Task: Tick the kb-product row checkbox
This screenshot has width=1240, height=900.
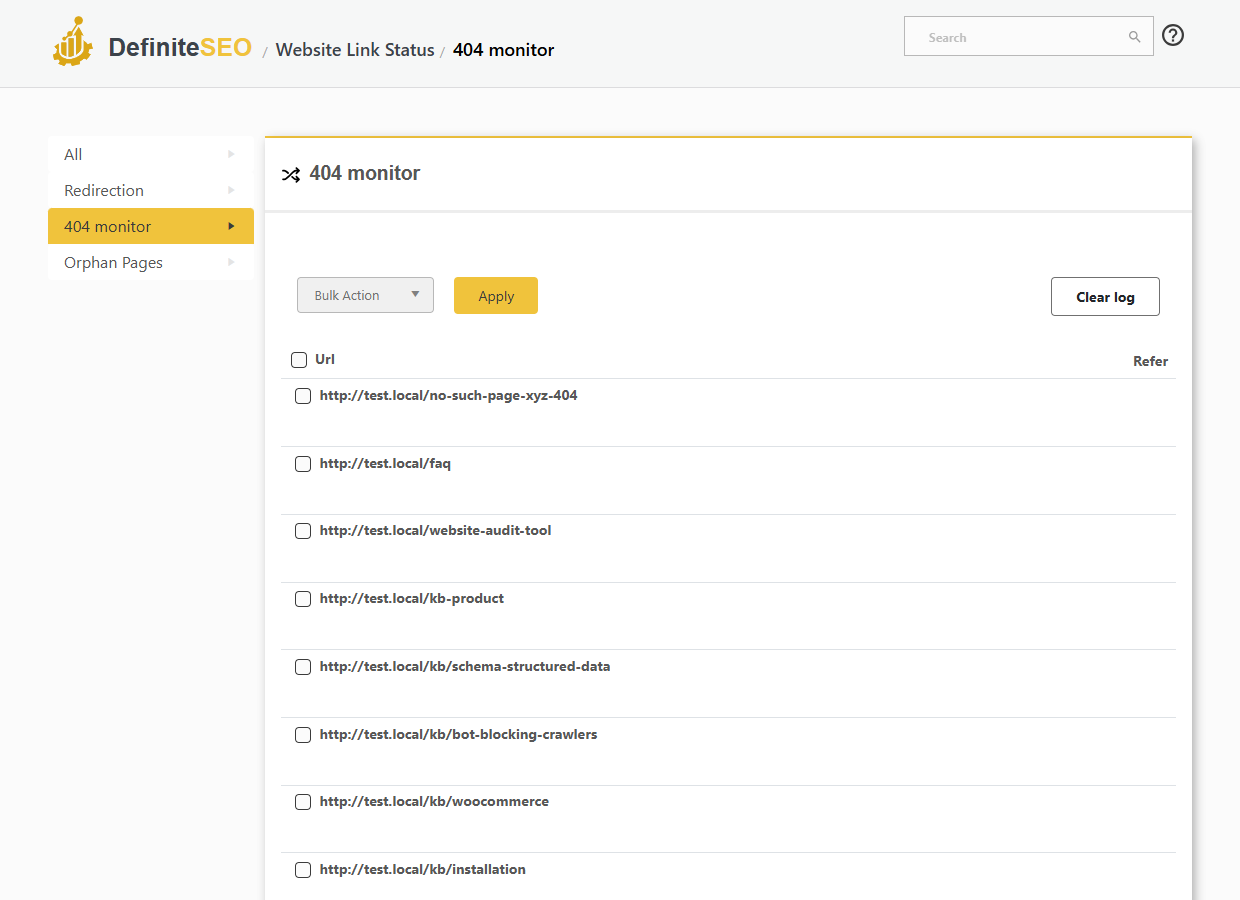Action: tap(303, 599)
